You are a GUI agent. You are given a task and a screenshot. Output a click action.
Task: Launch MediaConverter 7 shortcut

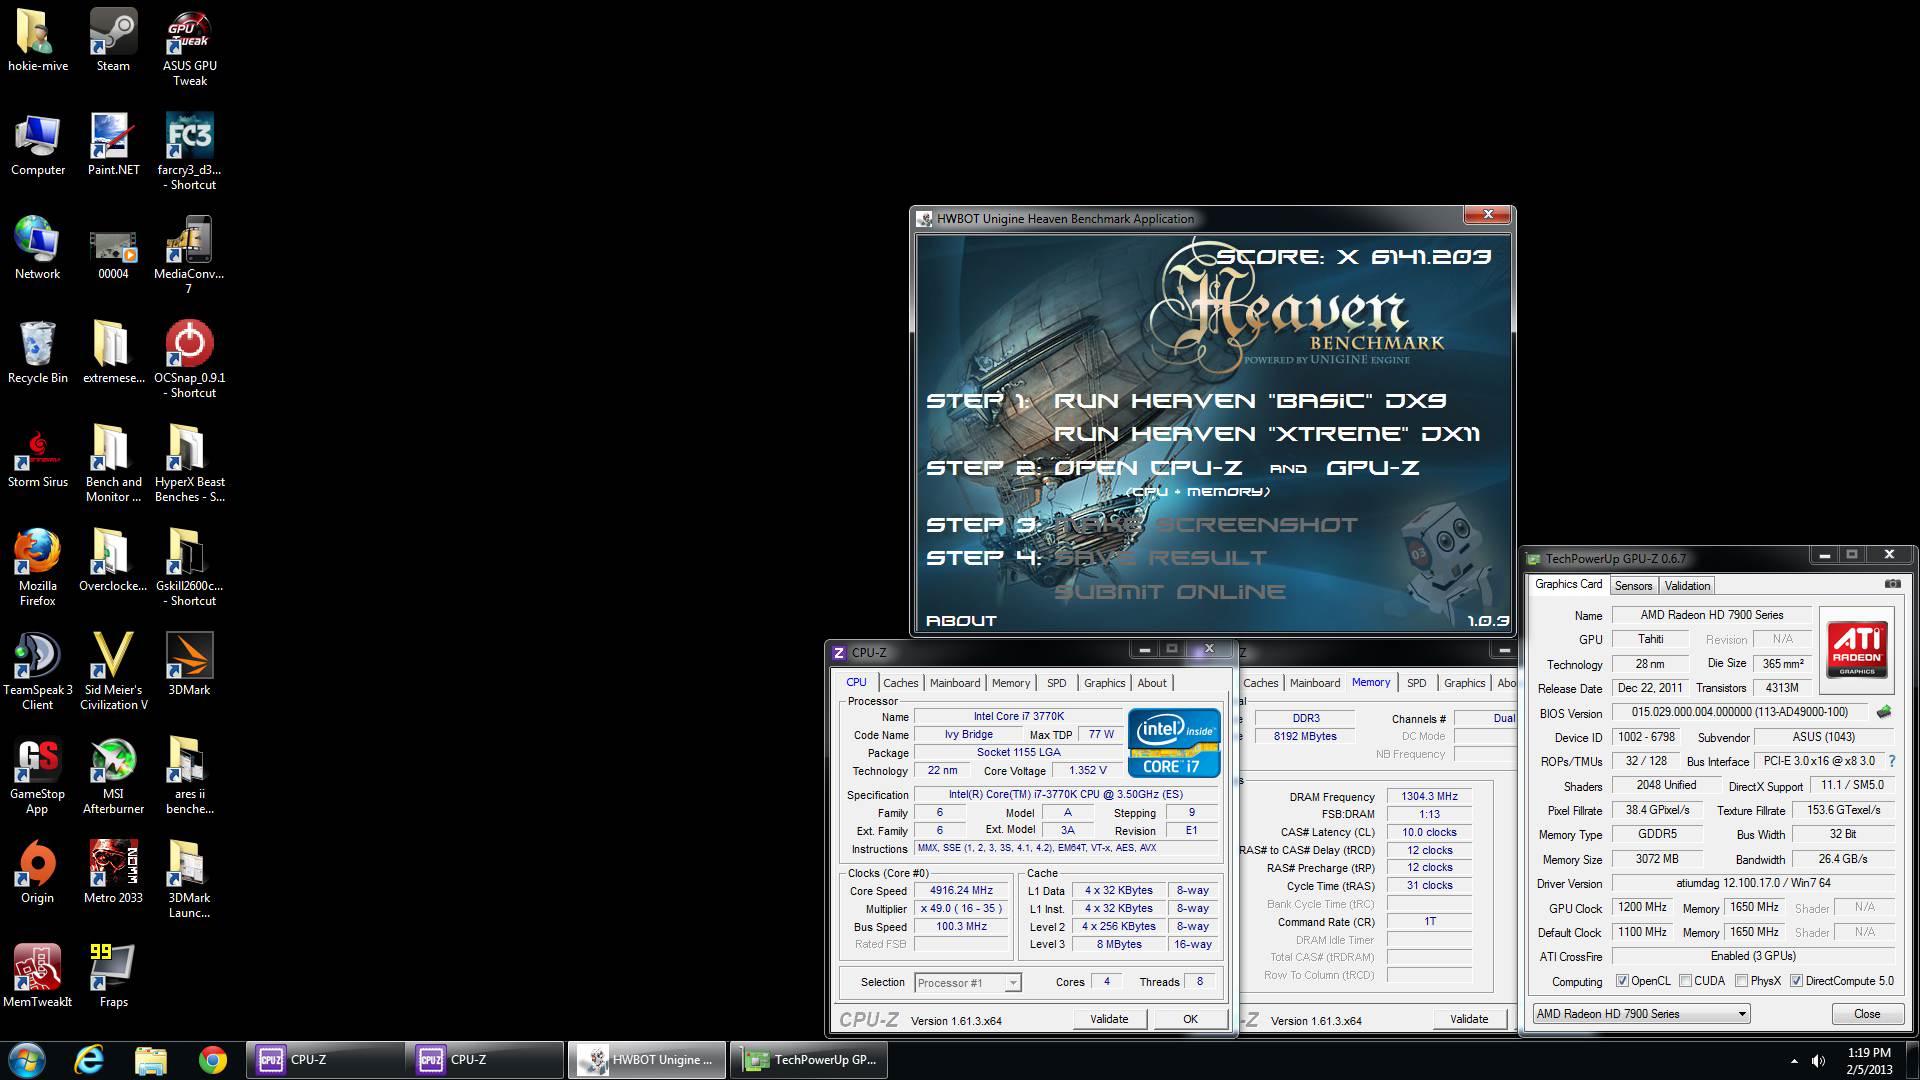(x=189, y=255)
